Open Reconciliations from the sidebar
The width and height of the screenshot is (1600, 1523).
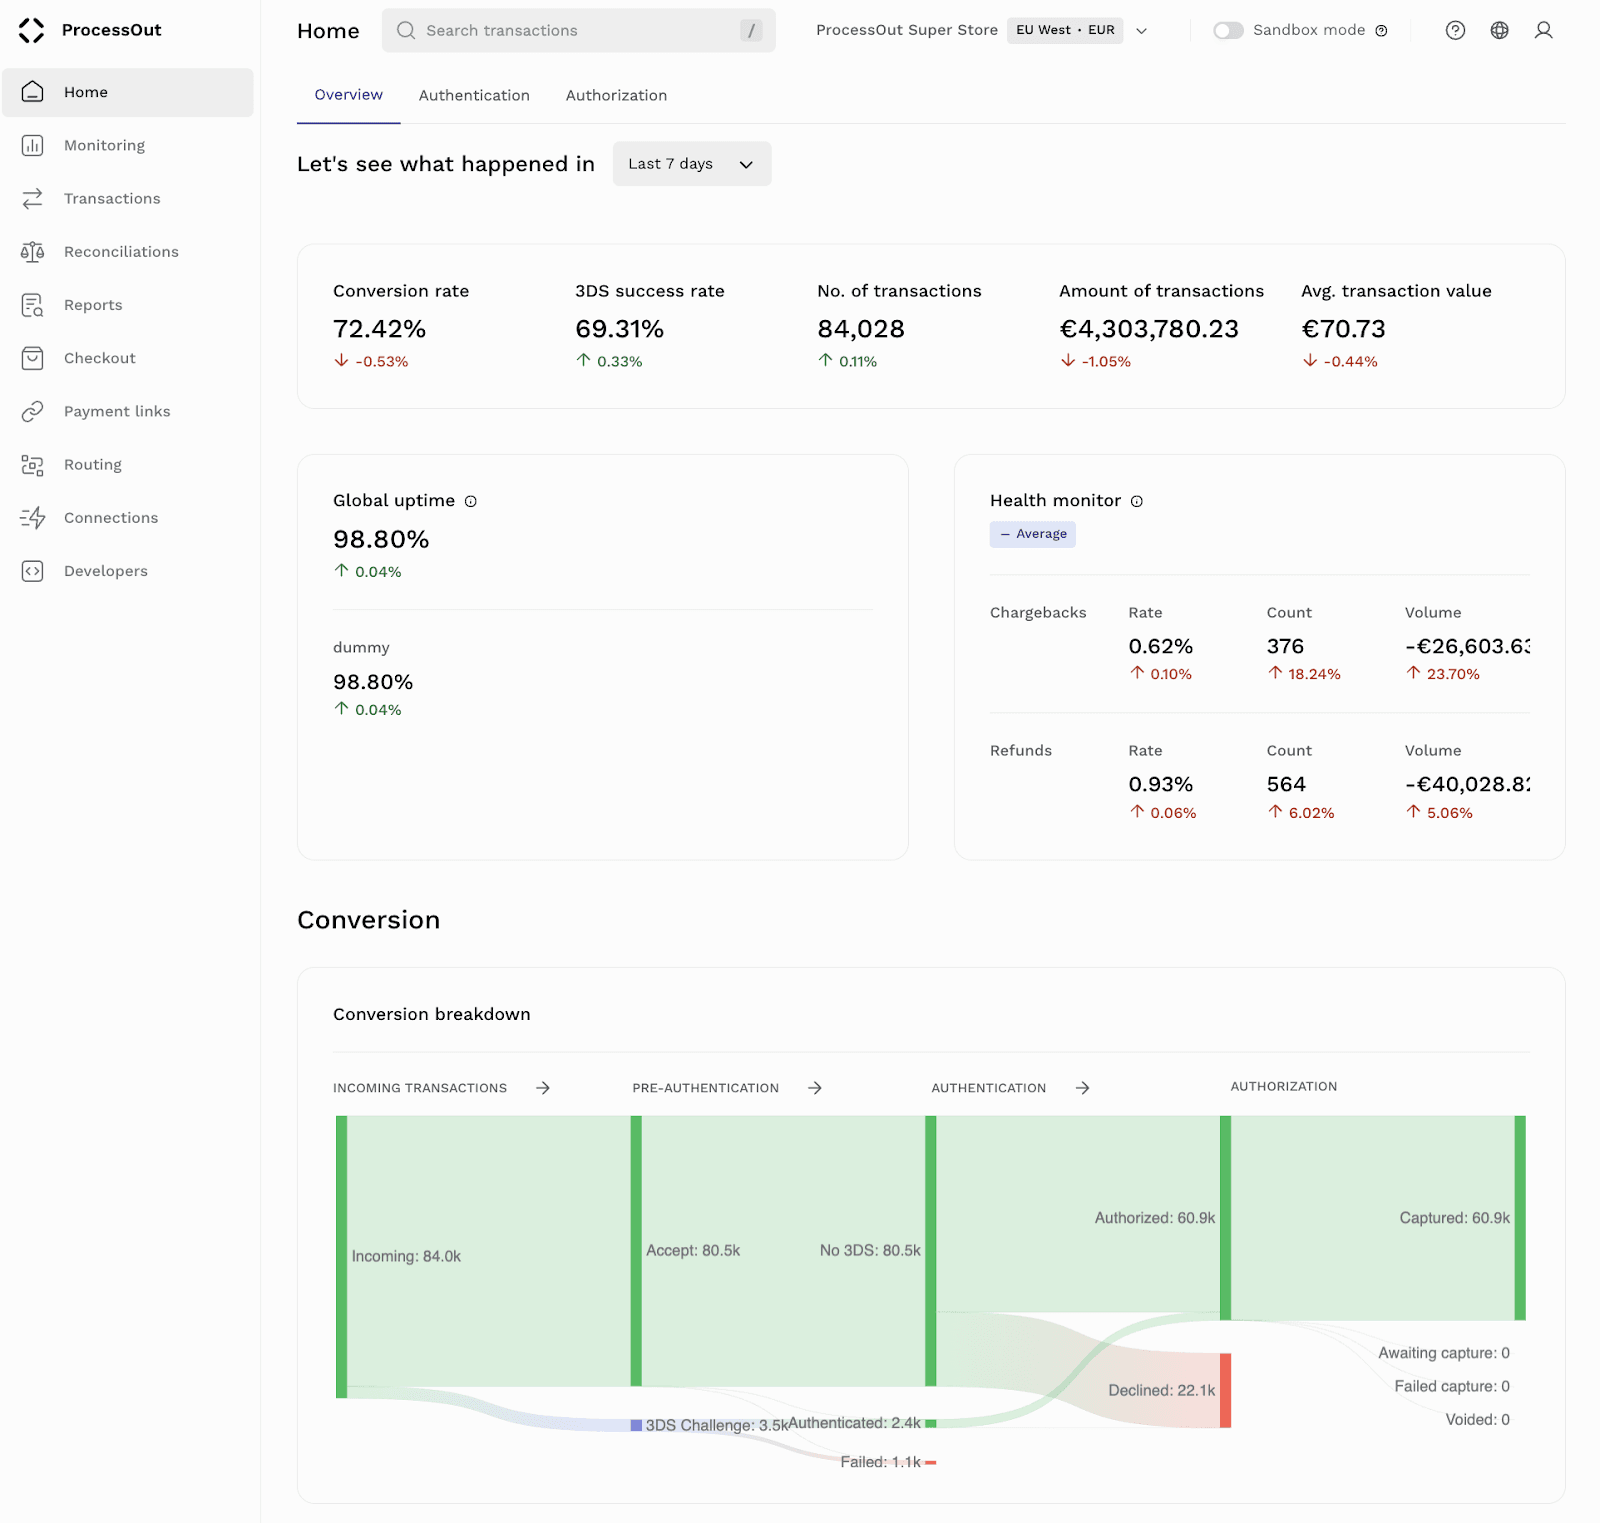[121, 252]
